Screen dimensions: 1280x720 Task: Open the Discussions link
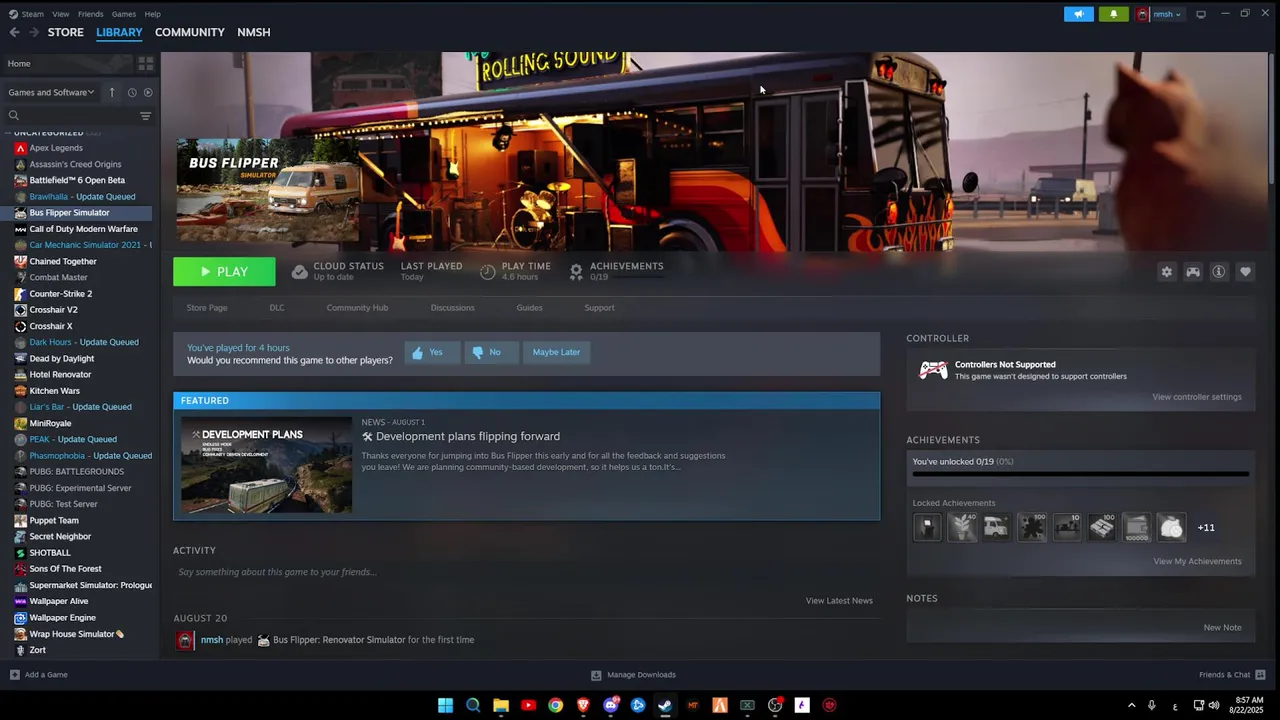coord(453,308)
